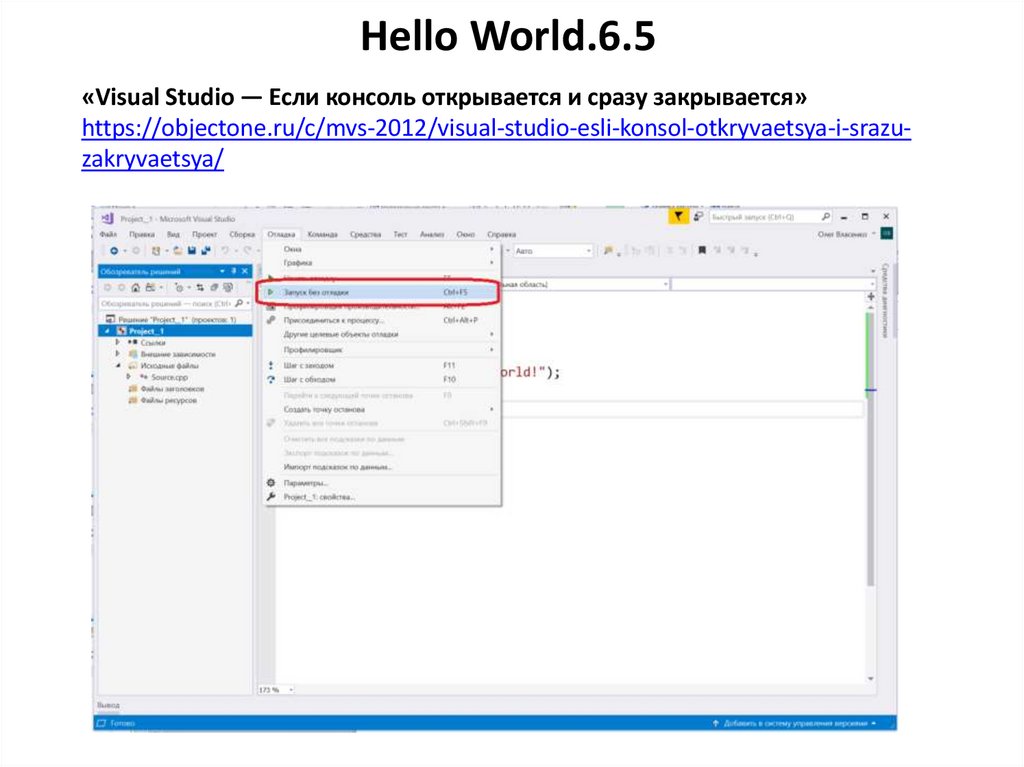
Task: Click the Step Over icon beside Шаг с обходом
Action: [x=270, y=380]
